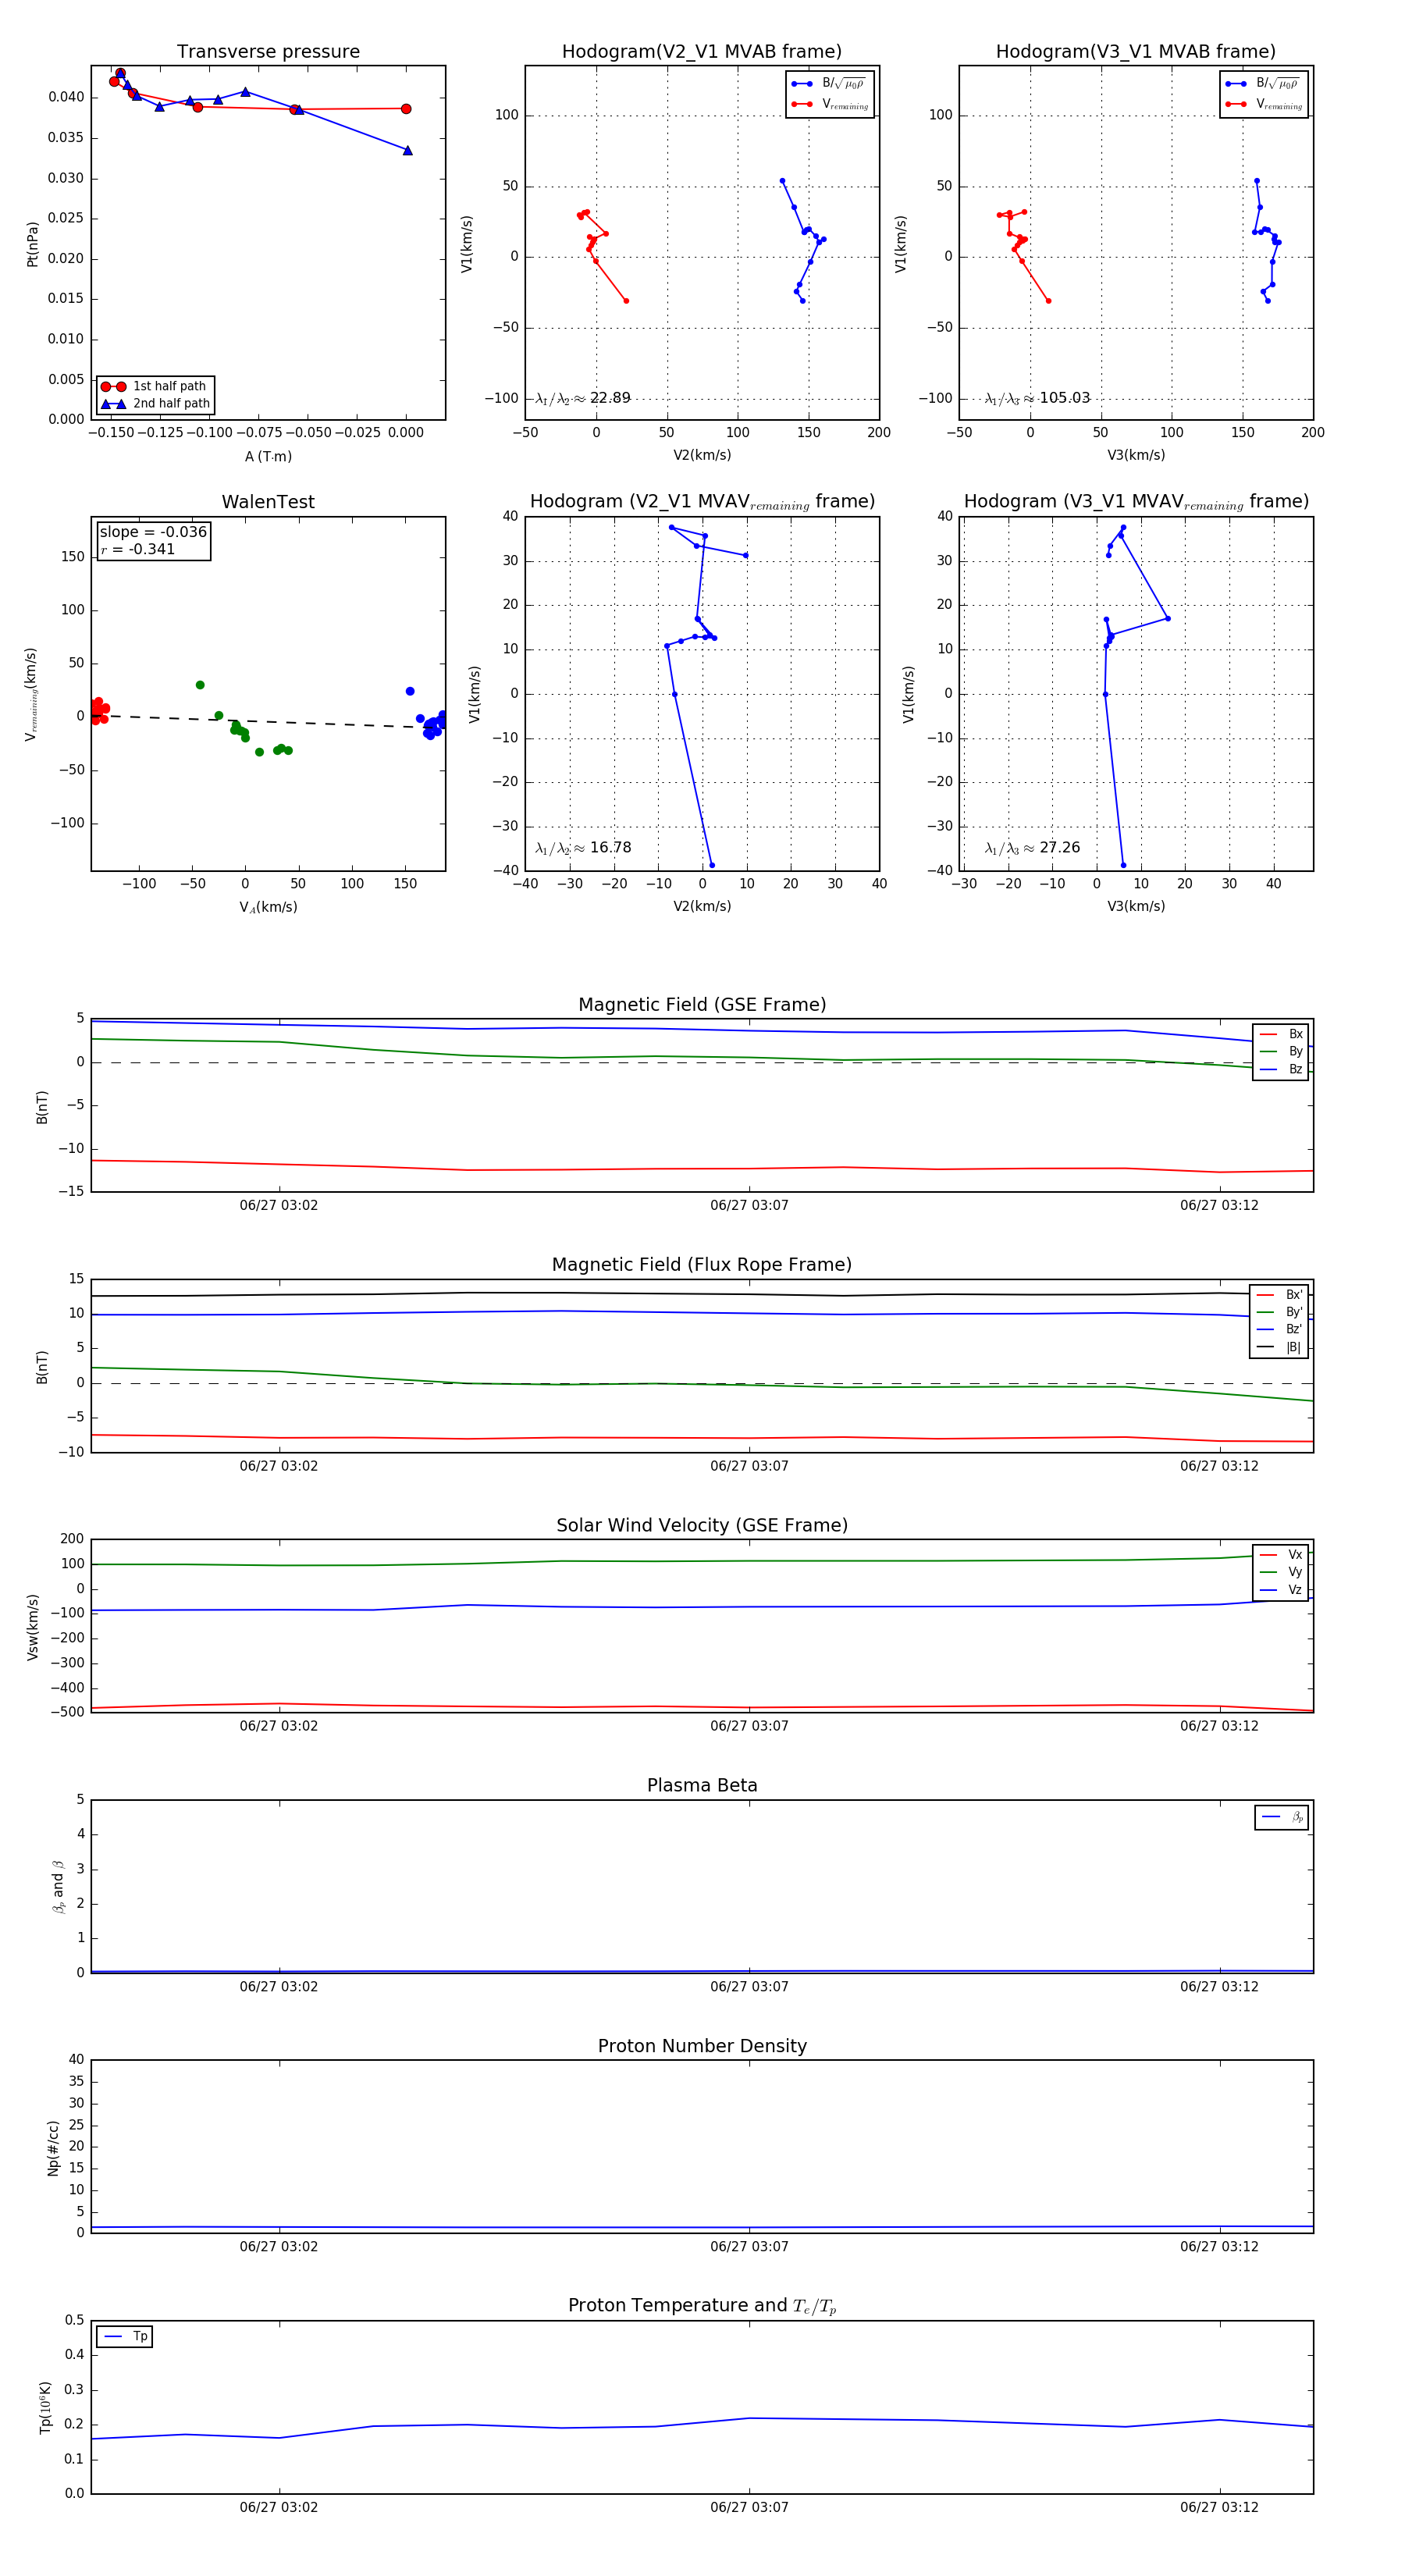Click the "Transverse pressure" plot title

click(x=268, y=52)
